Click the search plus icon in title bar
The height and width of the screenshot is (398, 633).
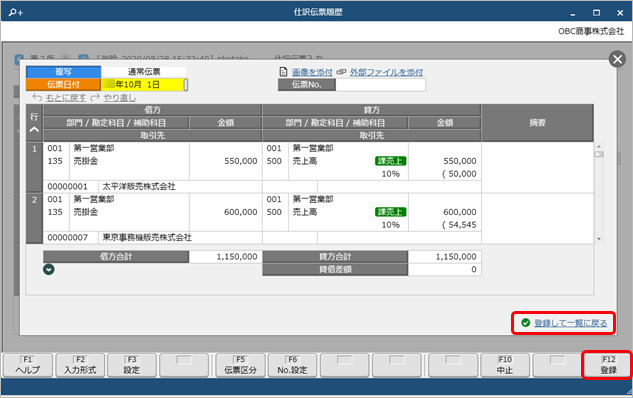(x=16, y=12)
